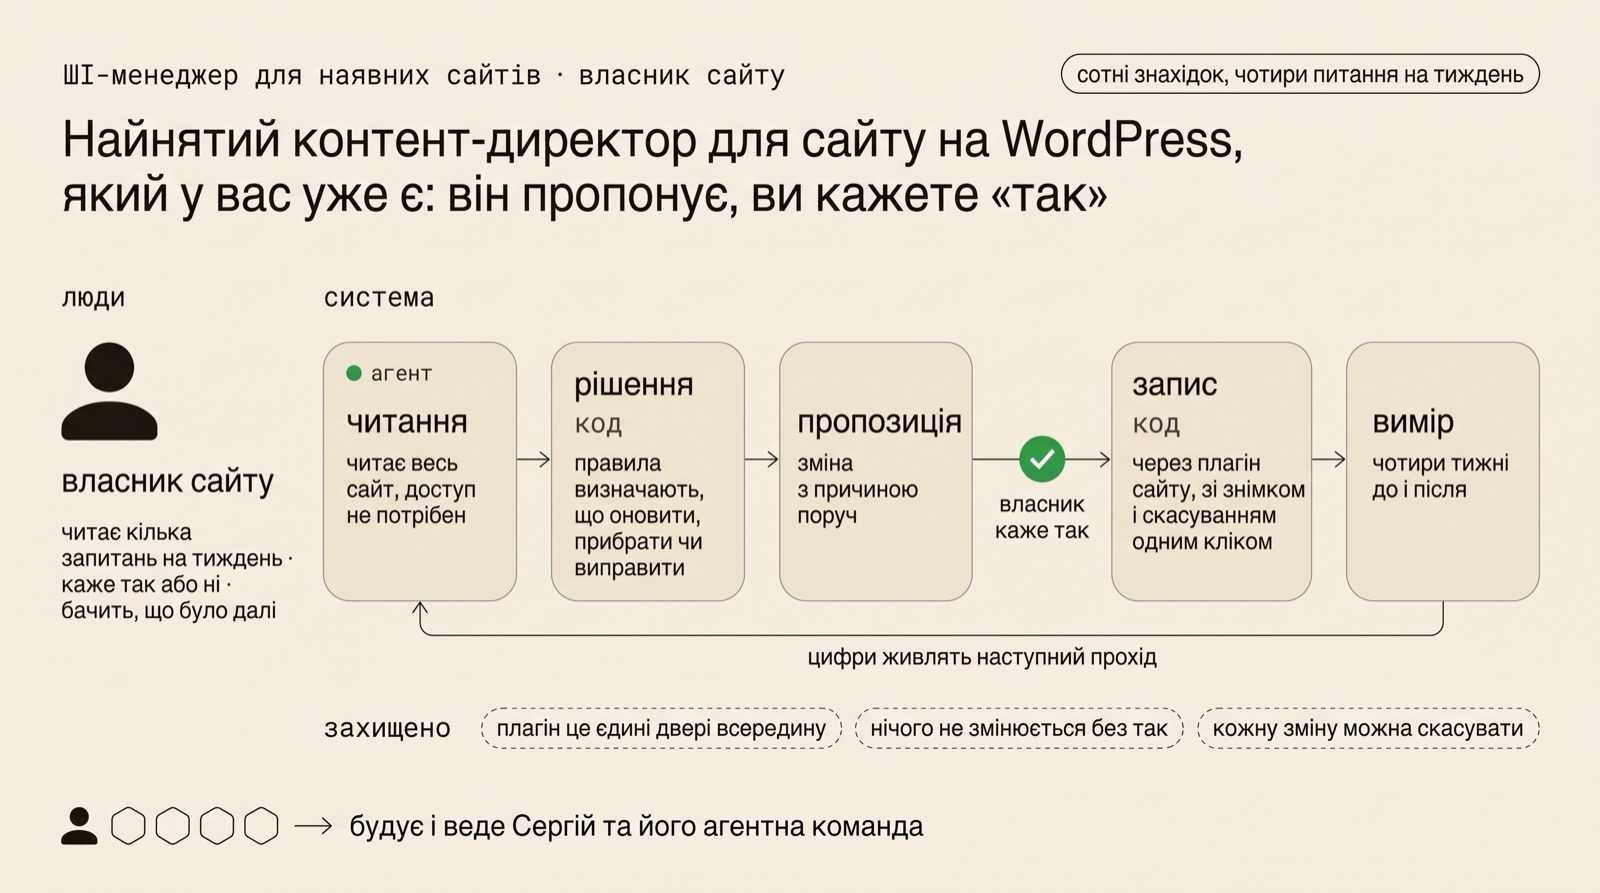Click the «плагін це єдині двері всередину» tag
Viewport: 1600px width, 893px height.
click(661, 728)
